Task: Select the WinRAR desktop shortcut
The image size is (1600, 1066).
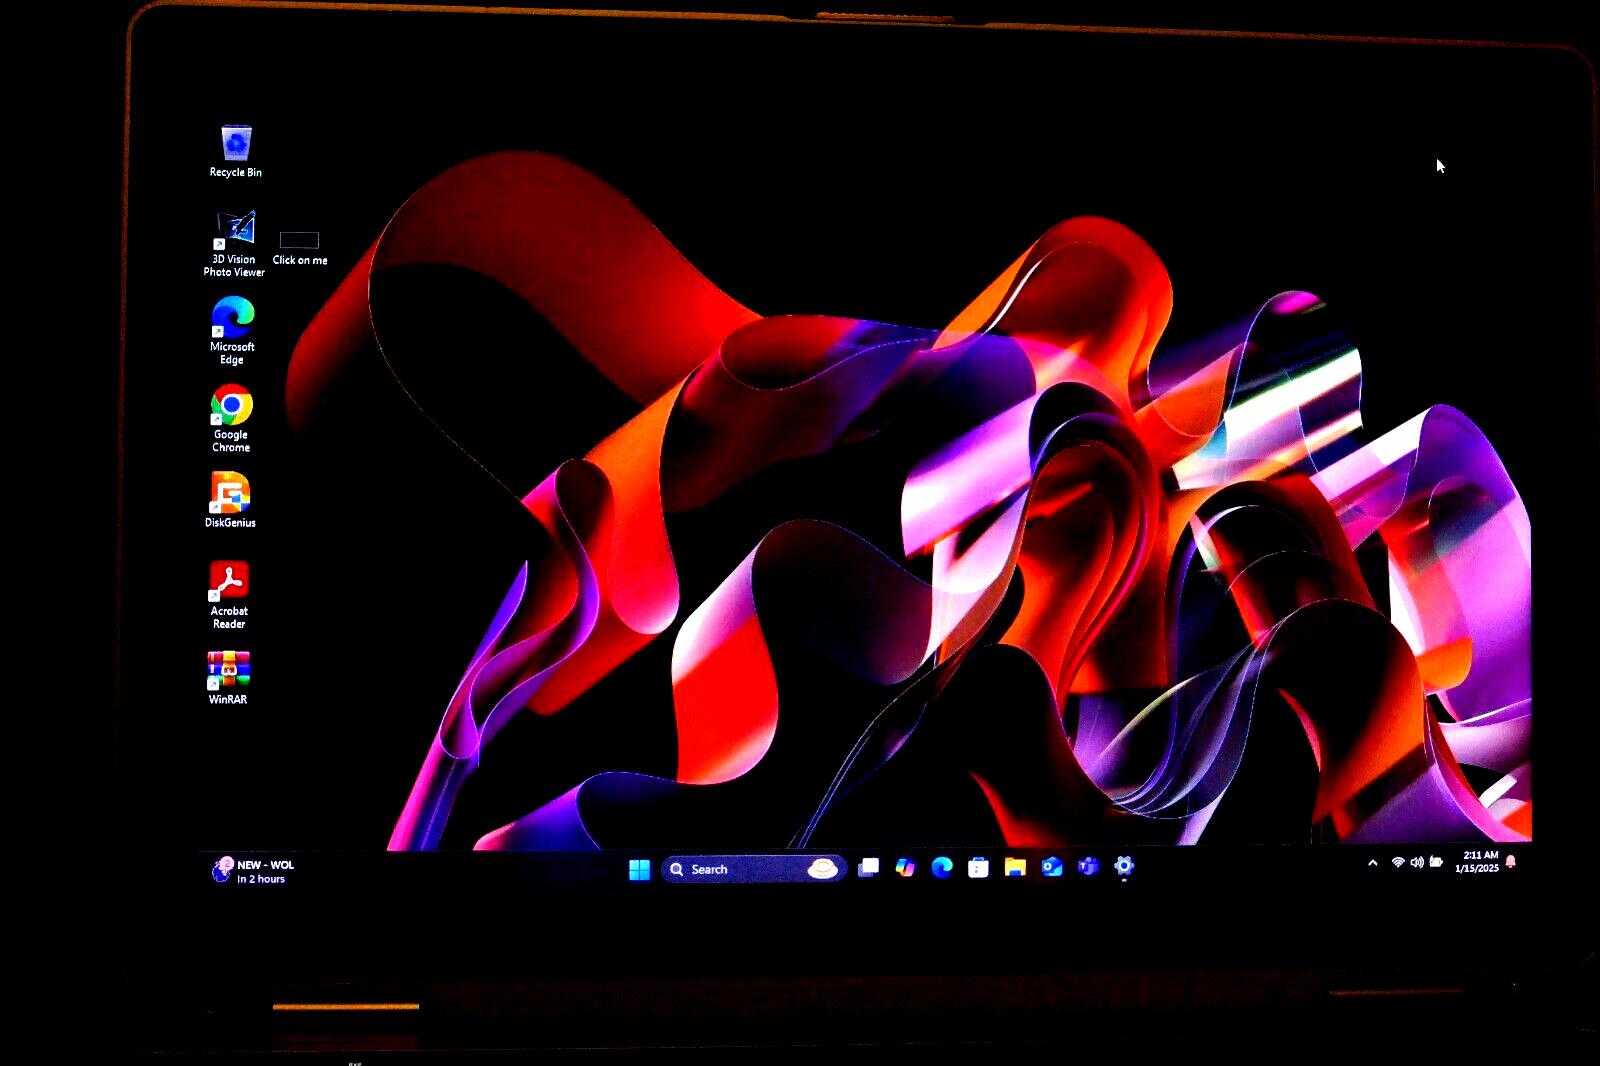Action: [228, 678]
